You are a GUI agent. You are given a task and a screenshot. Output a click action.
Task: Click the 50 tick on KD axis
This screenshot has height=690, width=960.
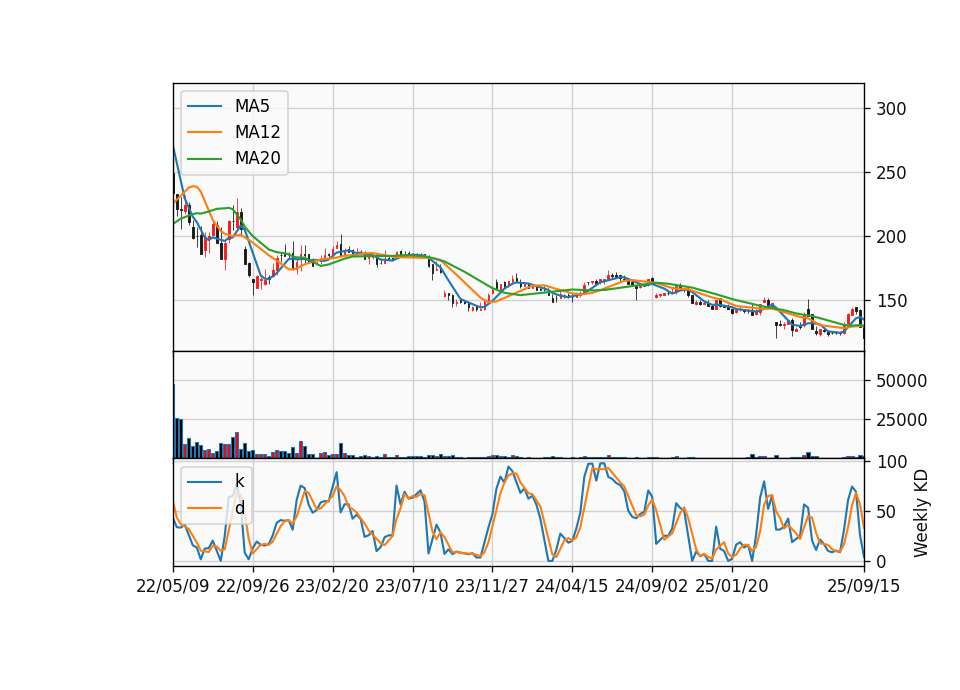coord(886,512)
